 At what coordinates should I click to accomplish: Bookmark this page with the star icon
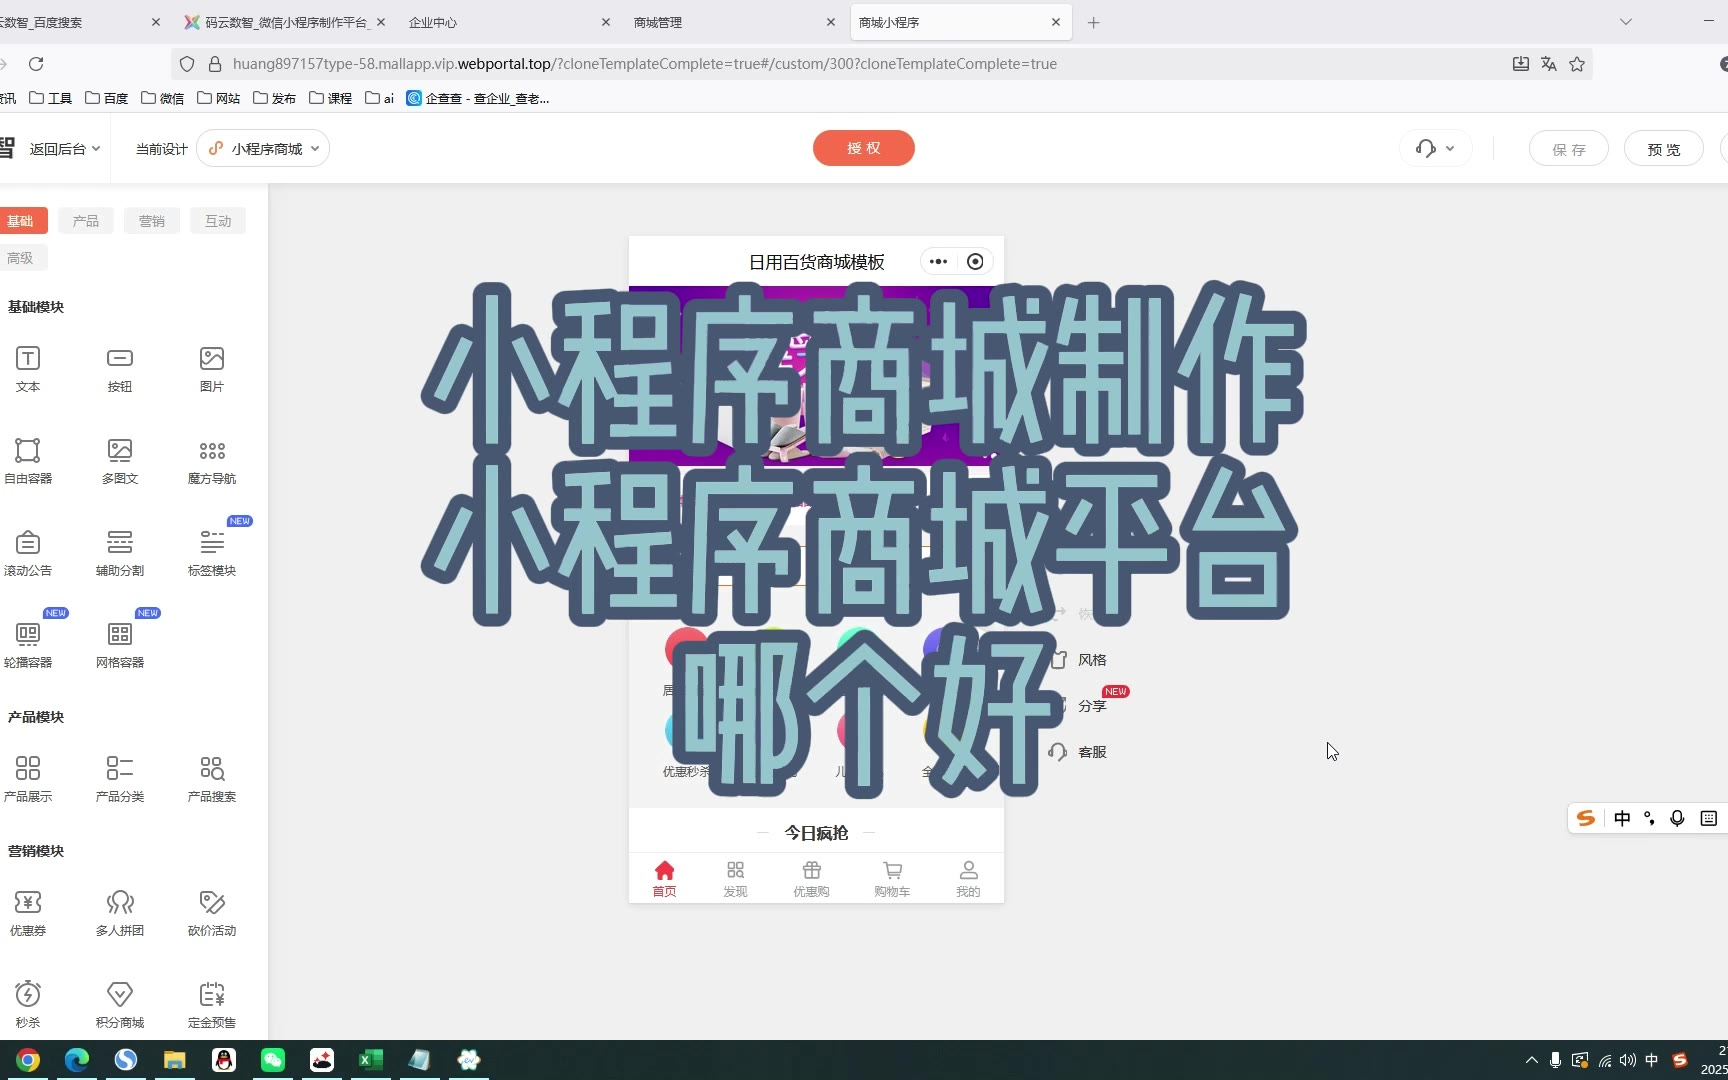click(x=1577, y=64)
